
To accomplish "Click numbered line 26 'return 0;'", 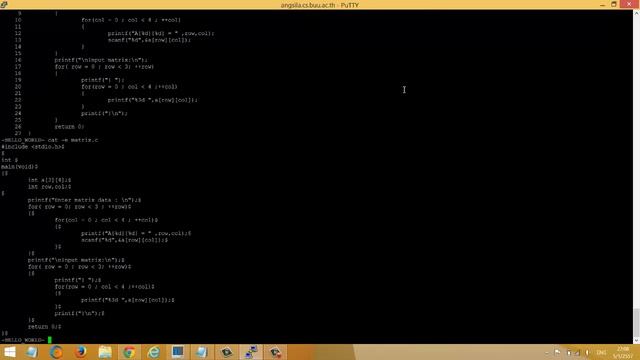I will pyautogui.click(x=69, y=127).
